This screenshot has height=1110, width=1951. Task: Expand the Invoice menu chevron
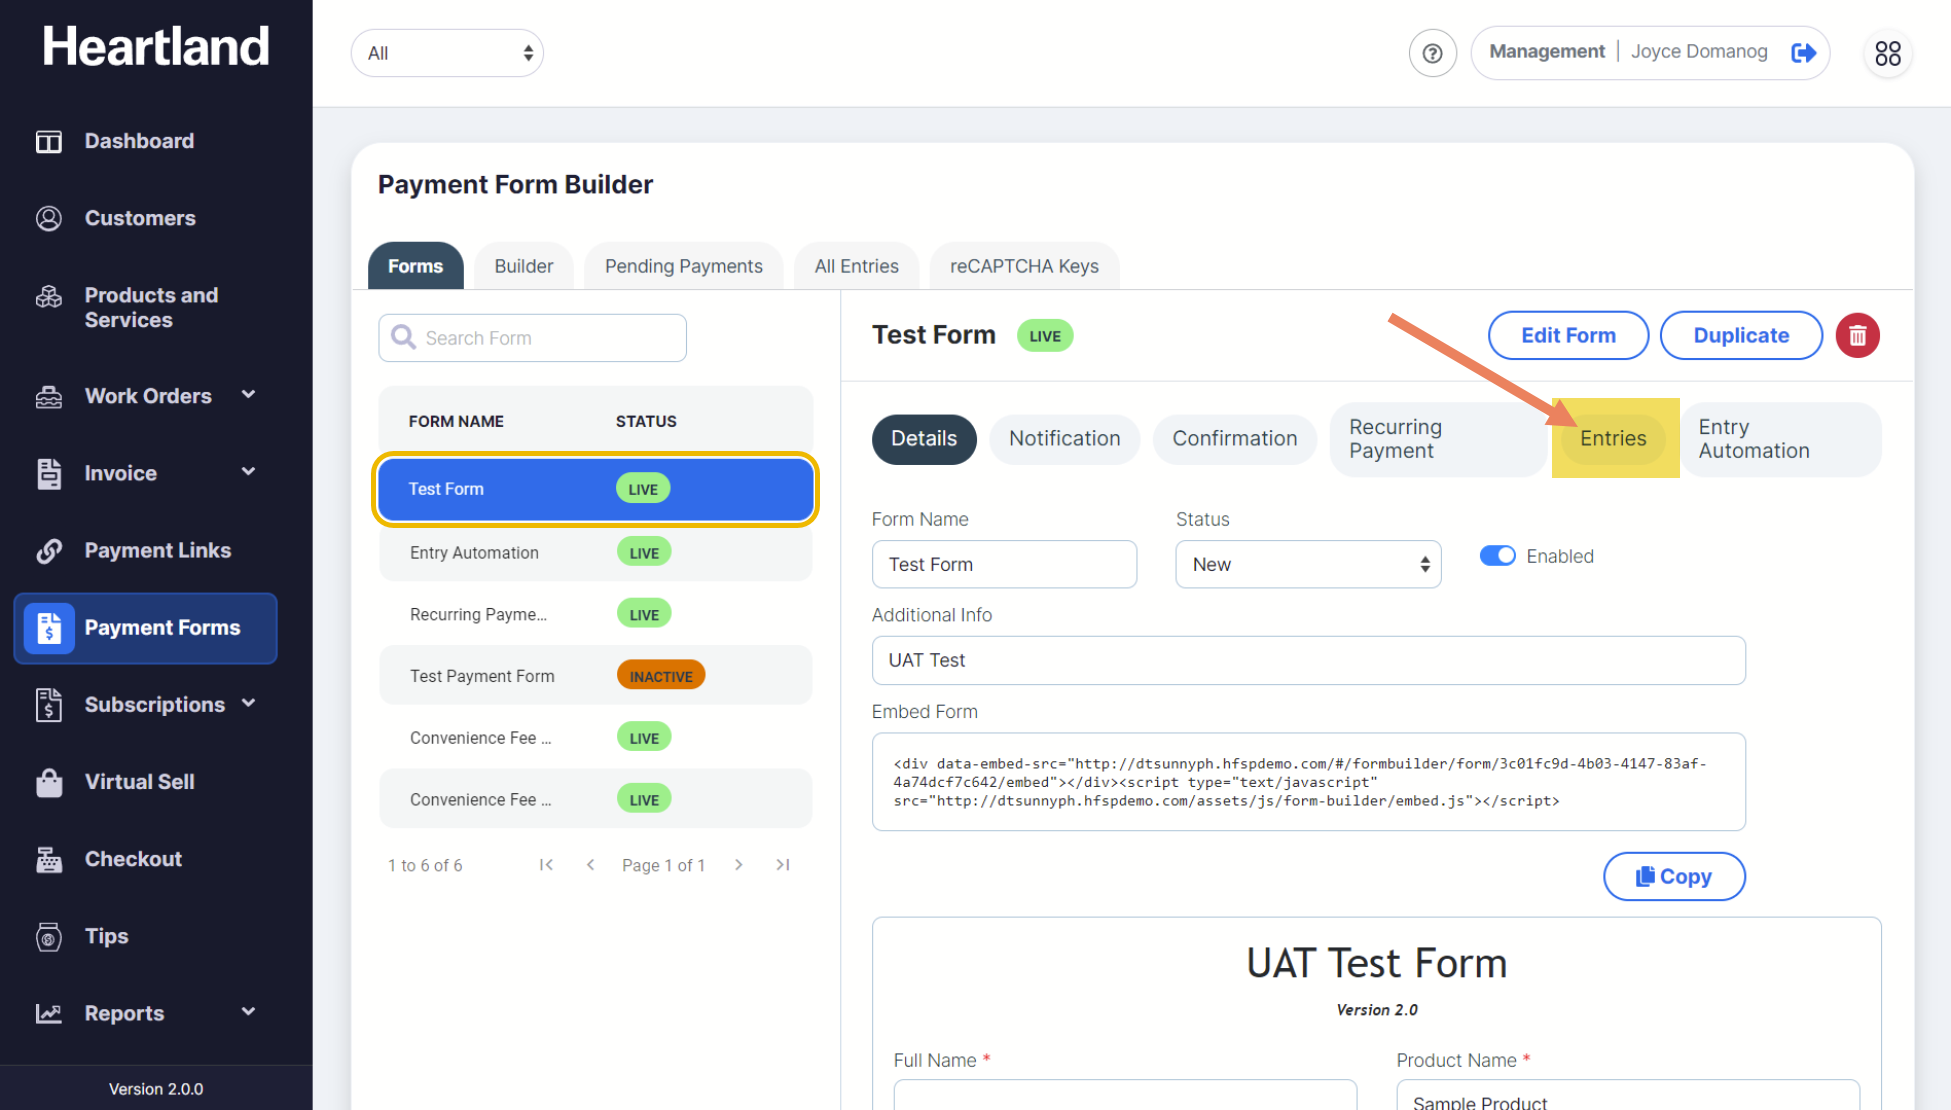tap(249, 472)
